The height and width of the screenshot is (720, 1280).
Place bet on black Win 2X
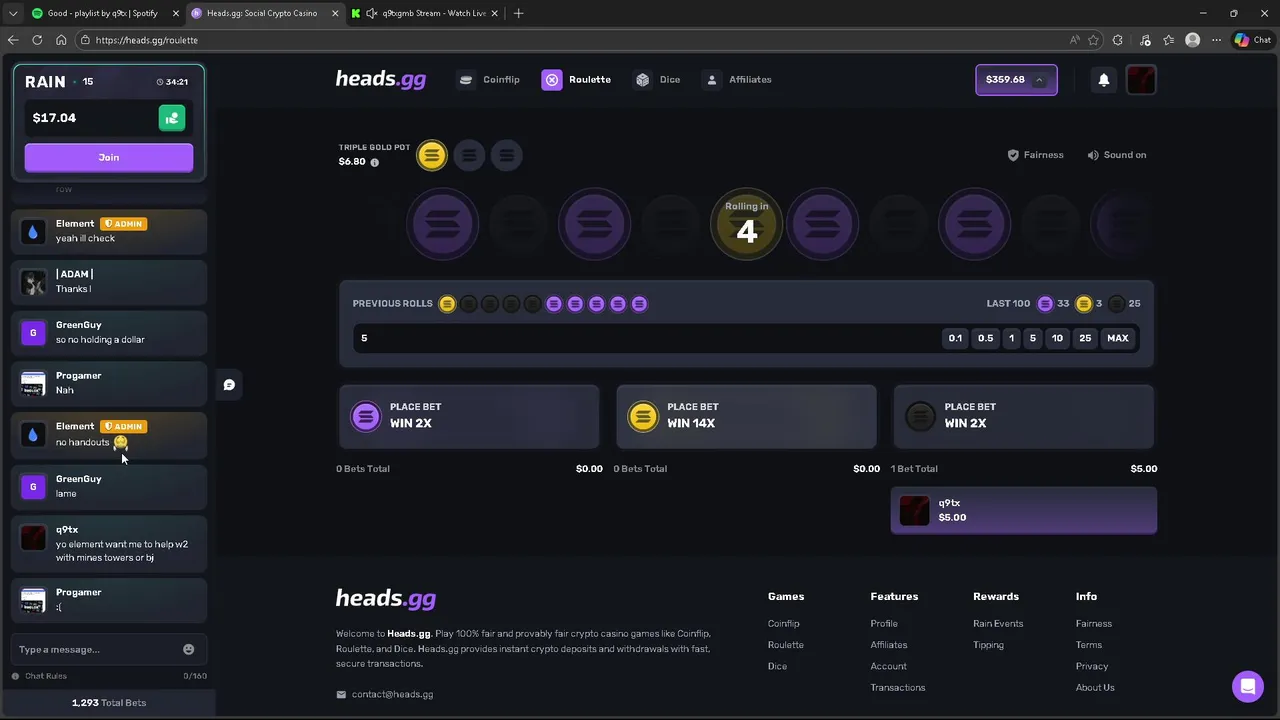[1023, 416]
